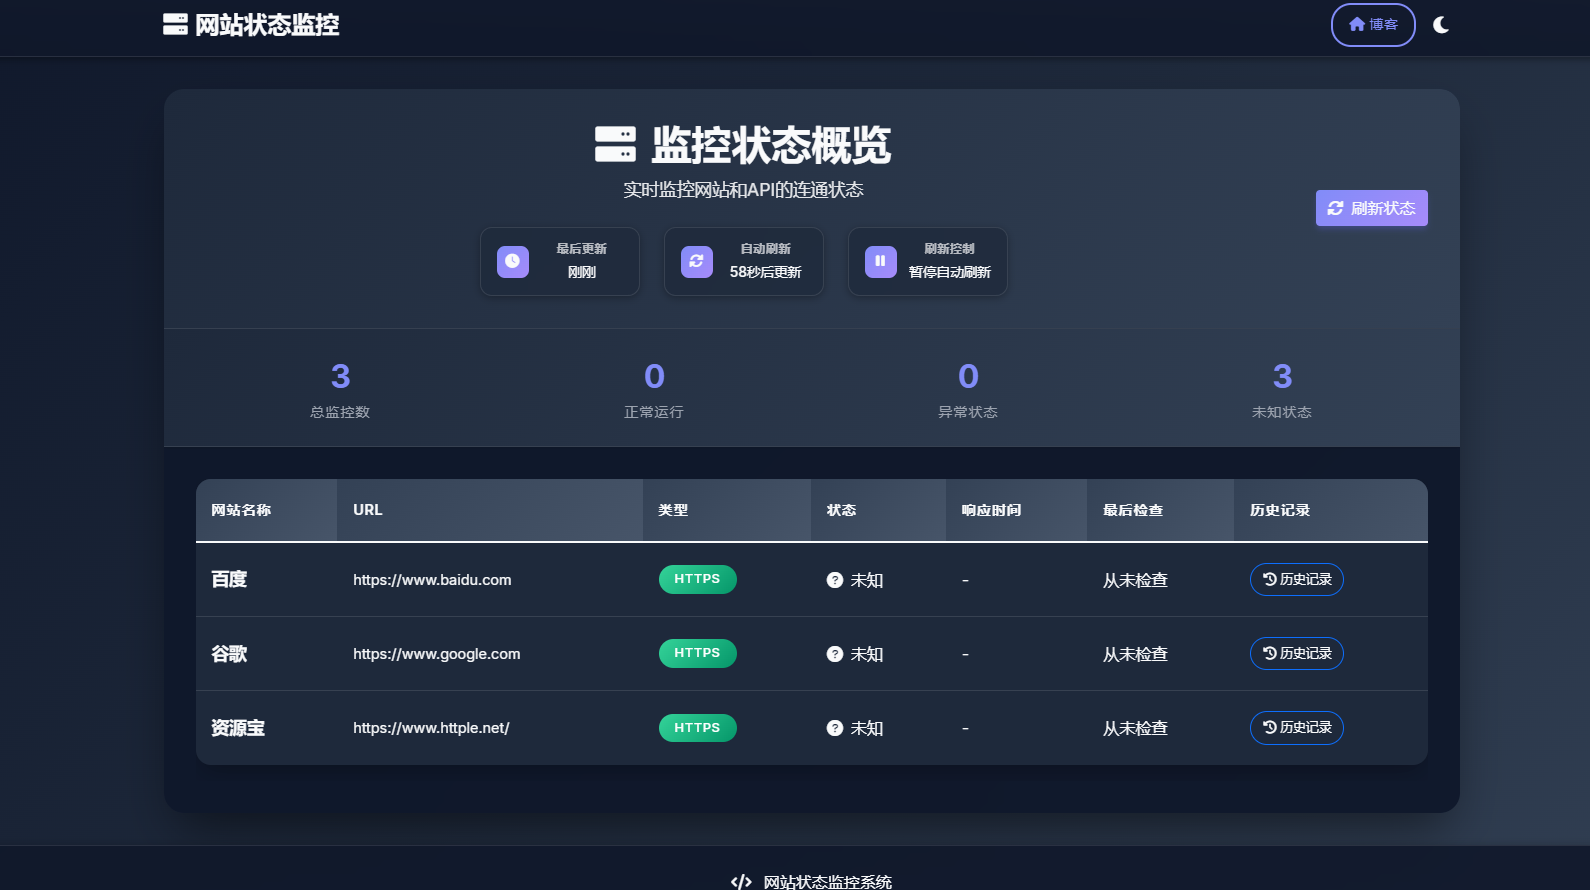
Task: Pause auto refresh via the pause icon
Action: (881, 261)
